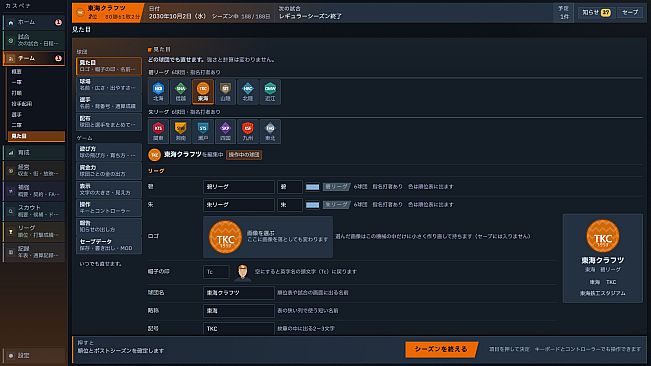The image size is (651, 366).
Task: Select the 近江 team icon
Action: [270, 92]
